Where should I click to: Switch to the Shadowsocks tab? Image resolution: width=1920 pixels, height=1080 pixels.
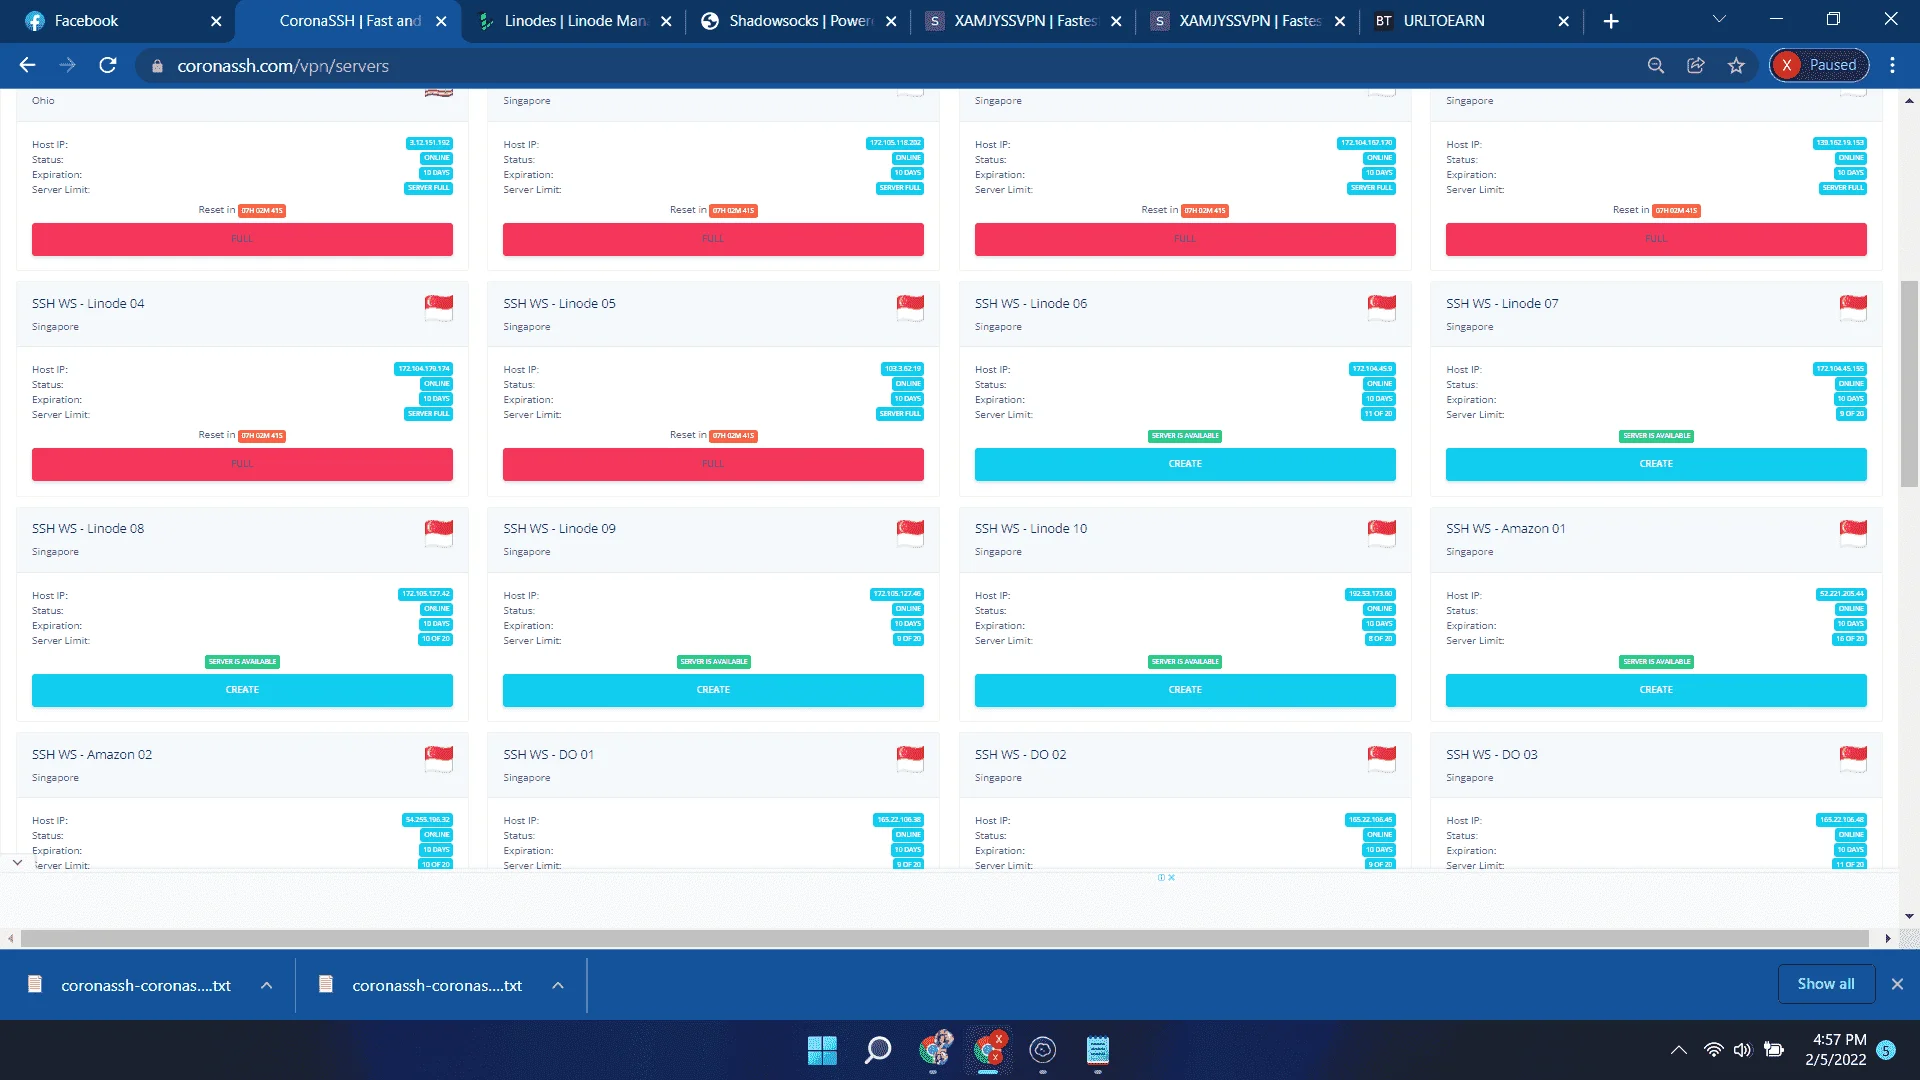tap(799, 21)
